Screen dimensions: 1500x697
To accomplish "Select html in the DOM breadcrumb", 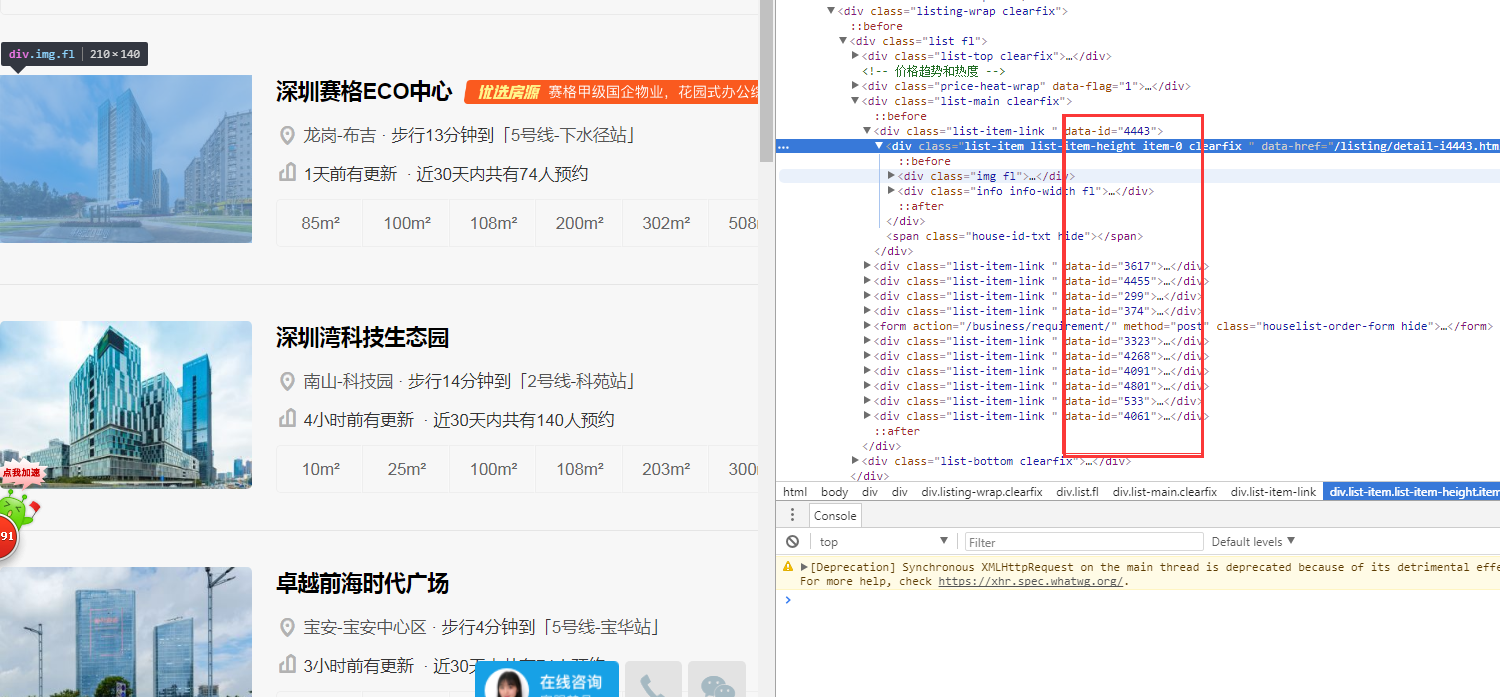I will click(x=795, y=492).
